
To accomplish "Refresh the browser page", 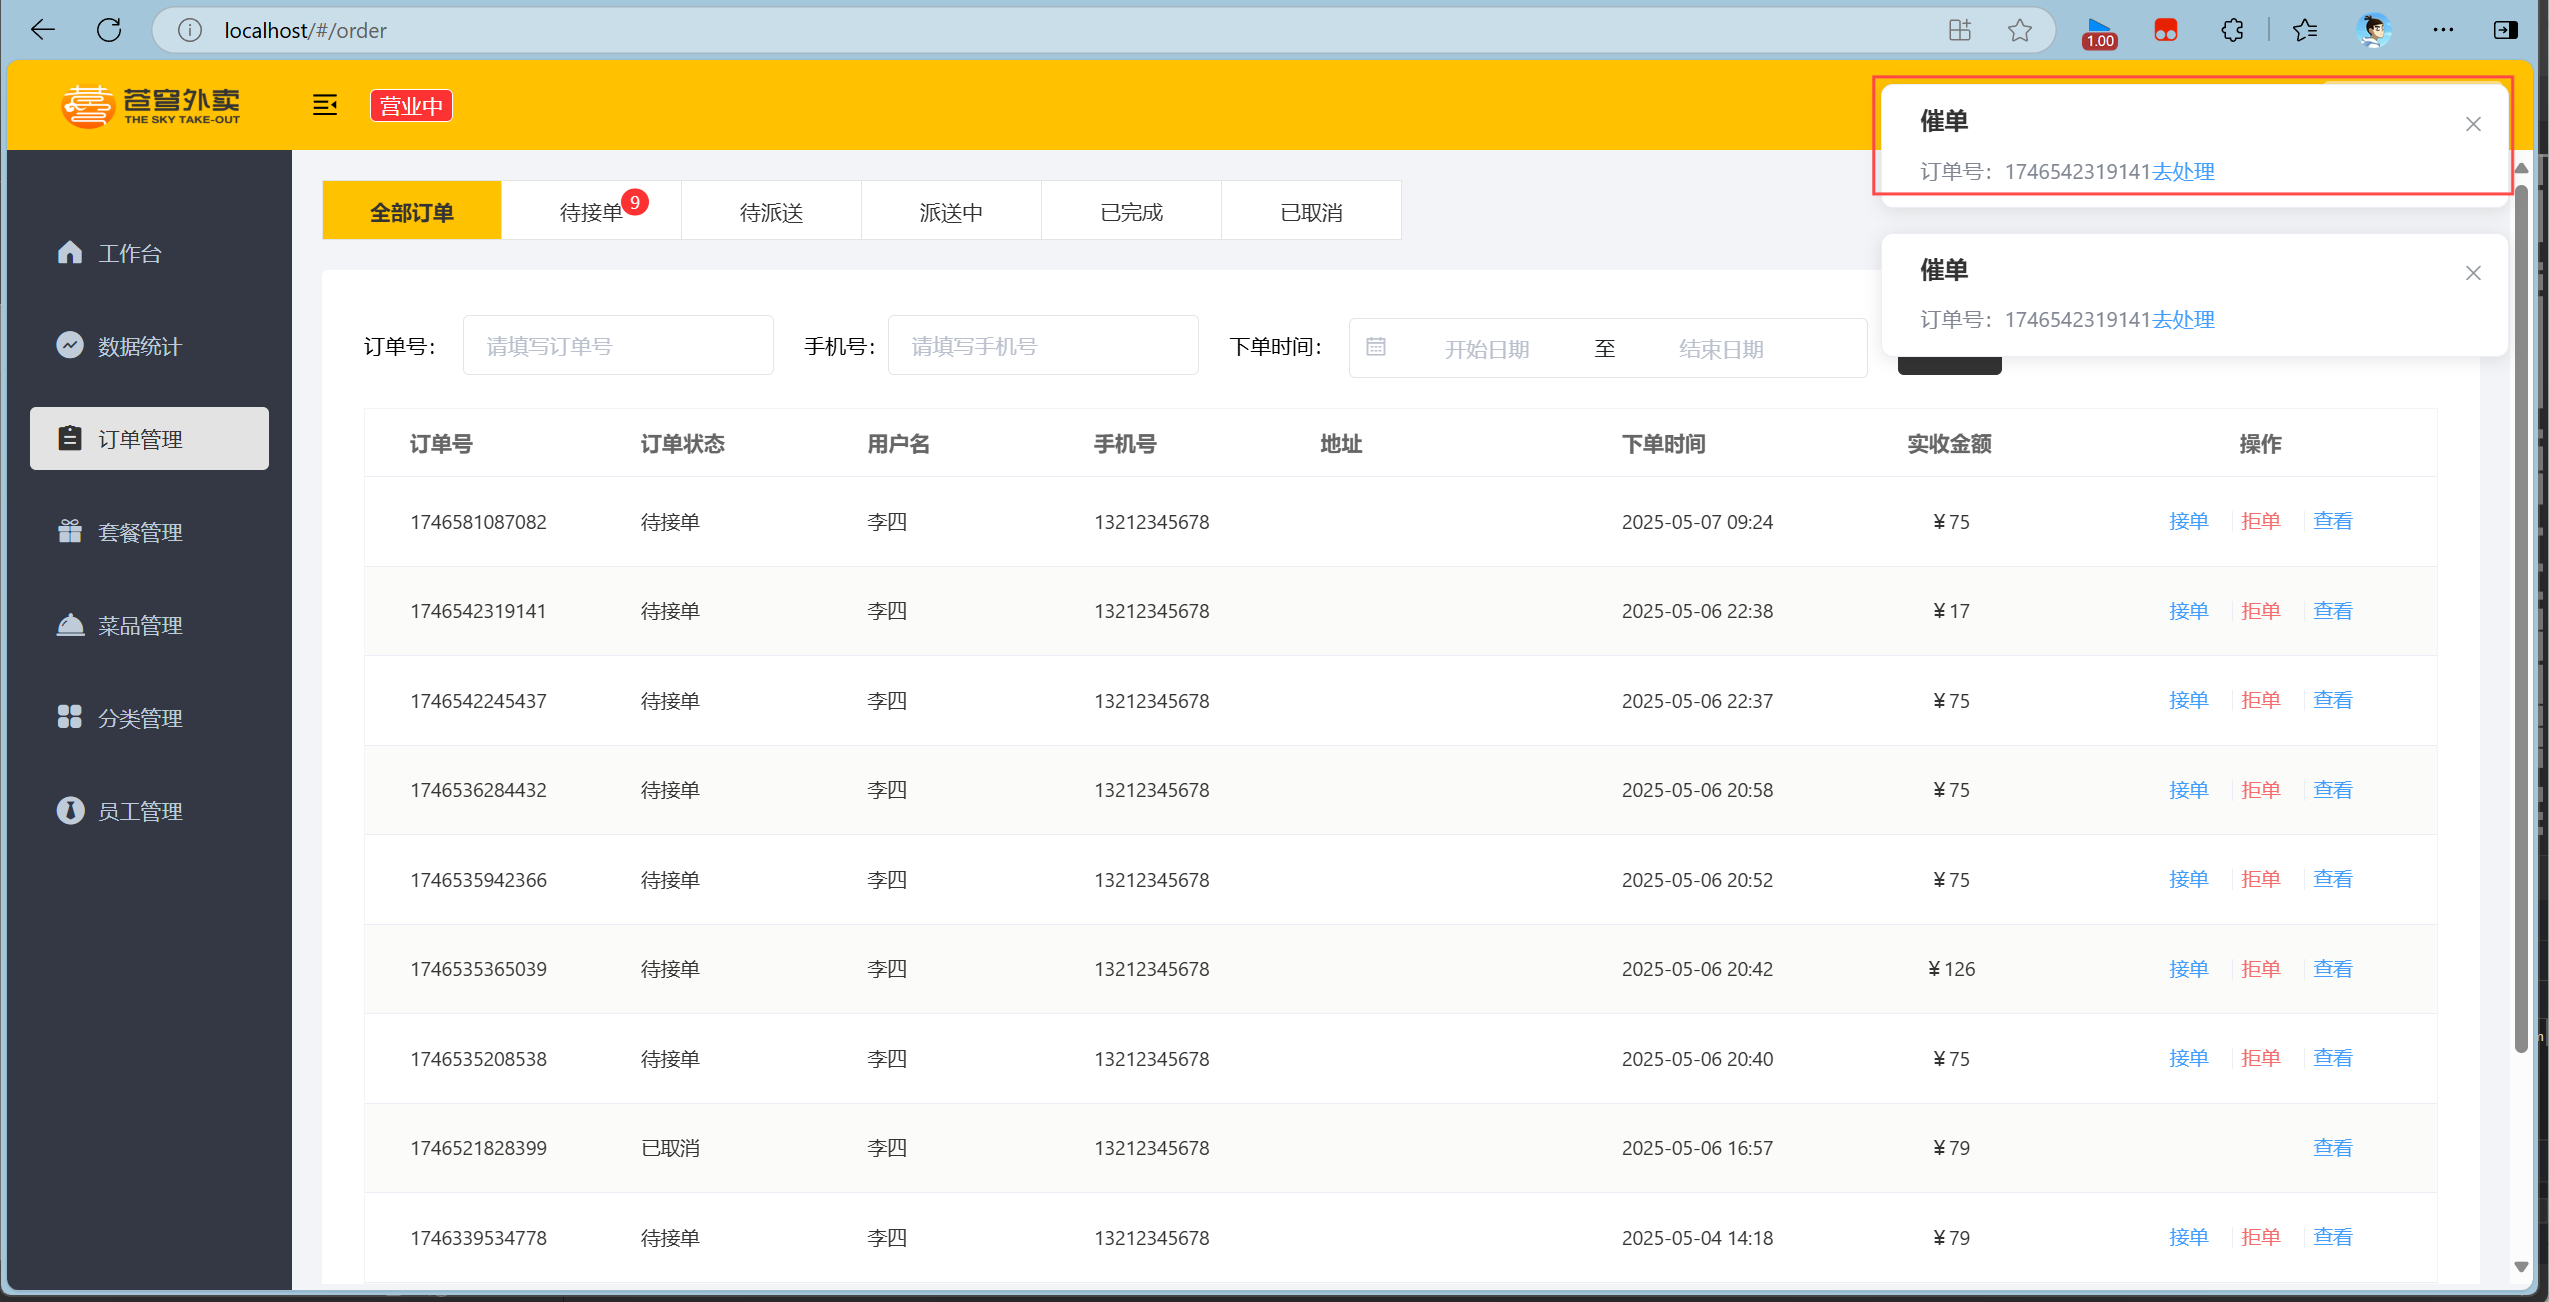I will click(109, 30).
